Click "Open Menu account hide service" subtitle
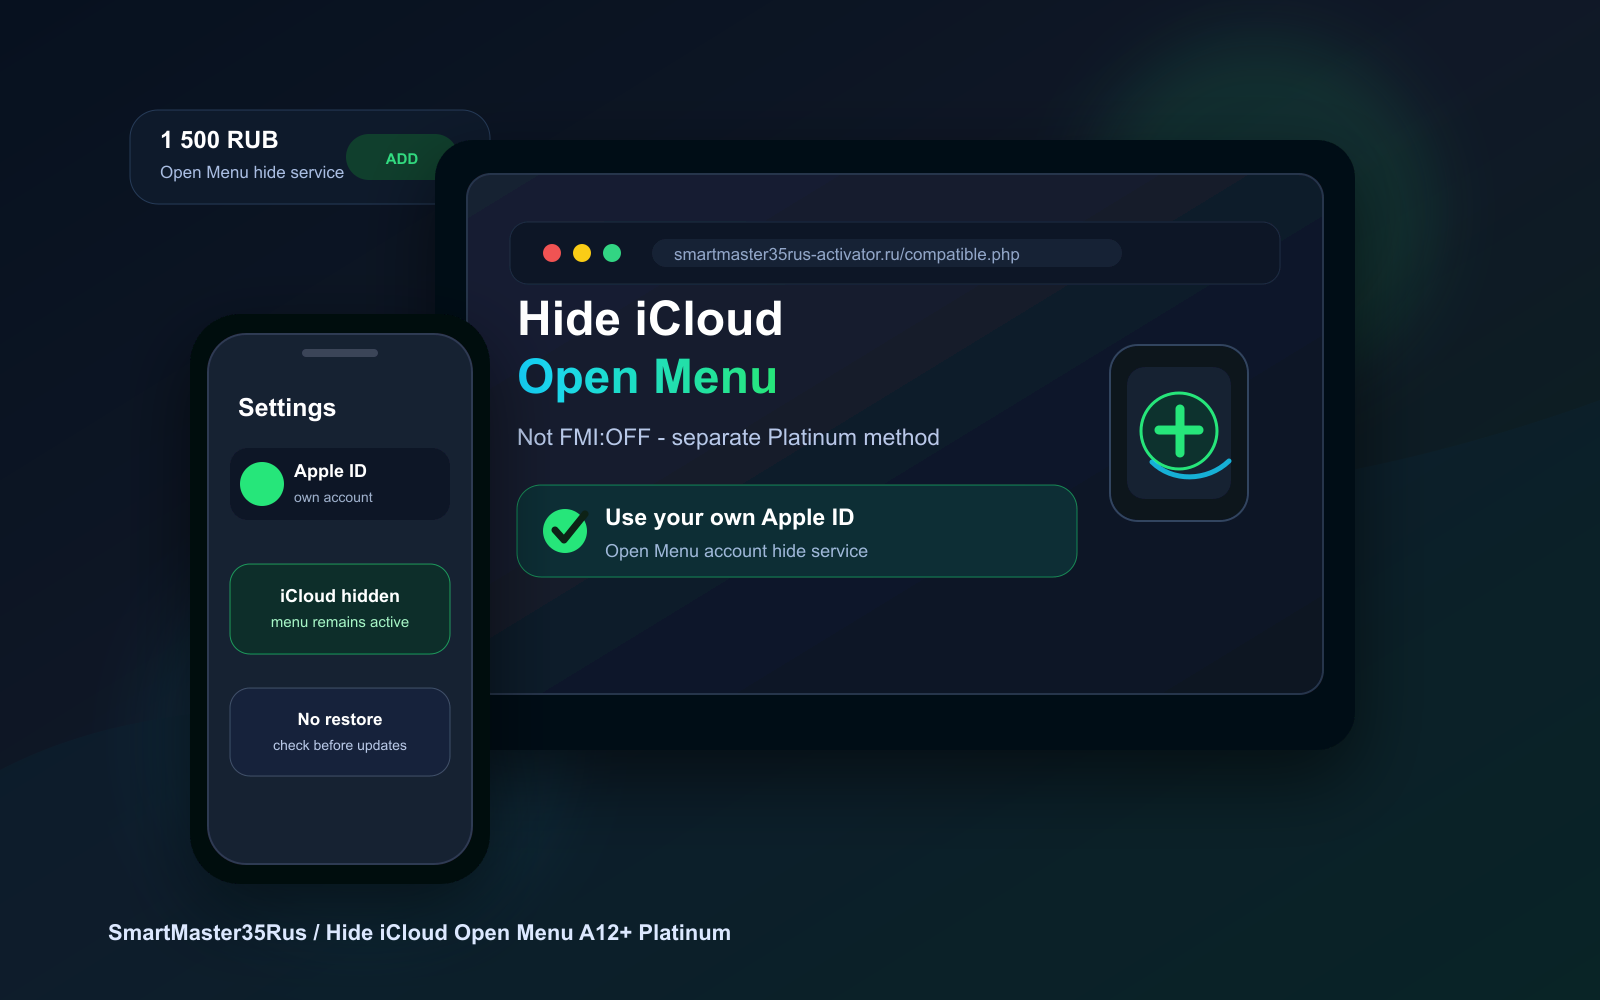Image resolution: width=1600 pixels, height=1000 pixels. [736, 551]
